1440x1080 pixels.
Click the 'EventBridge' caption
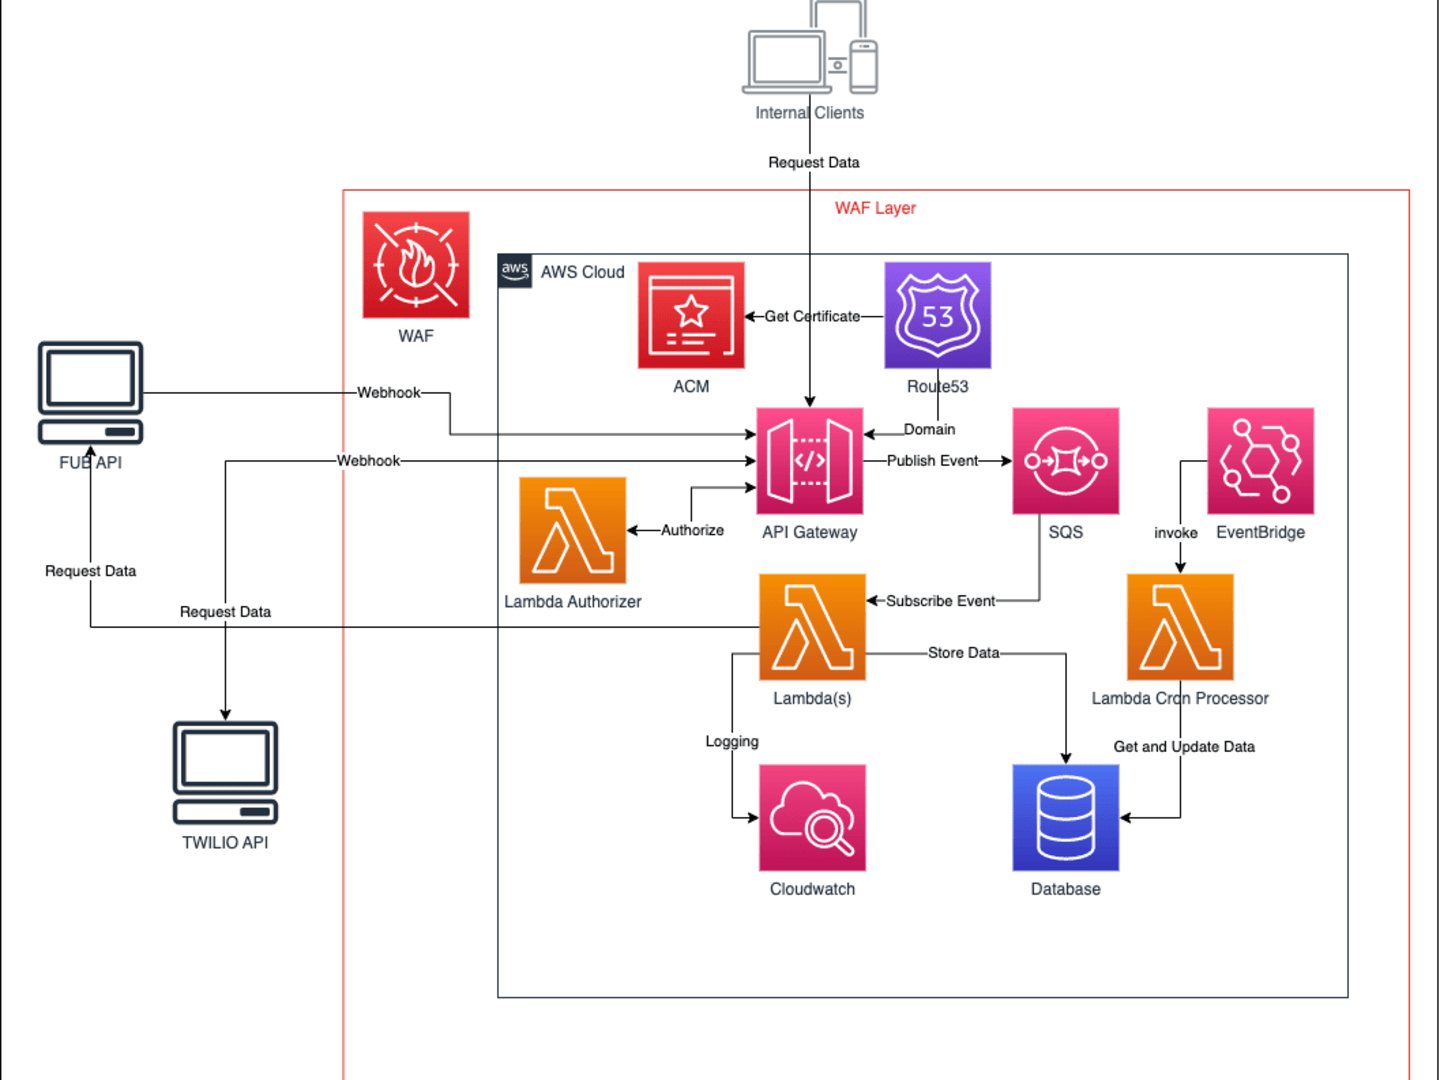(x=1261, y=533)
